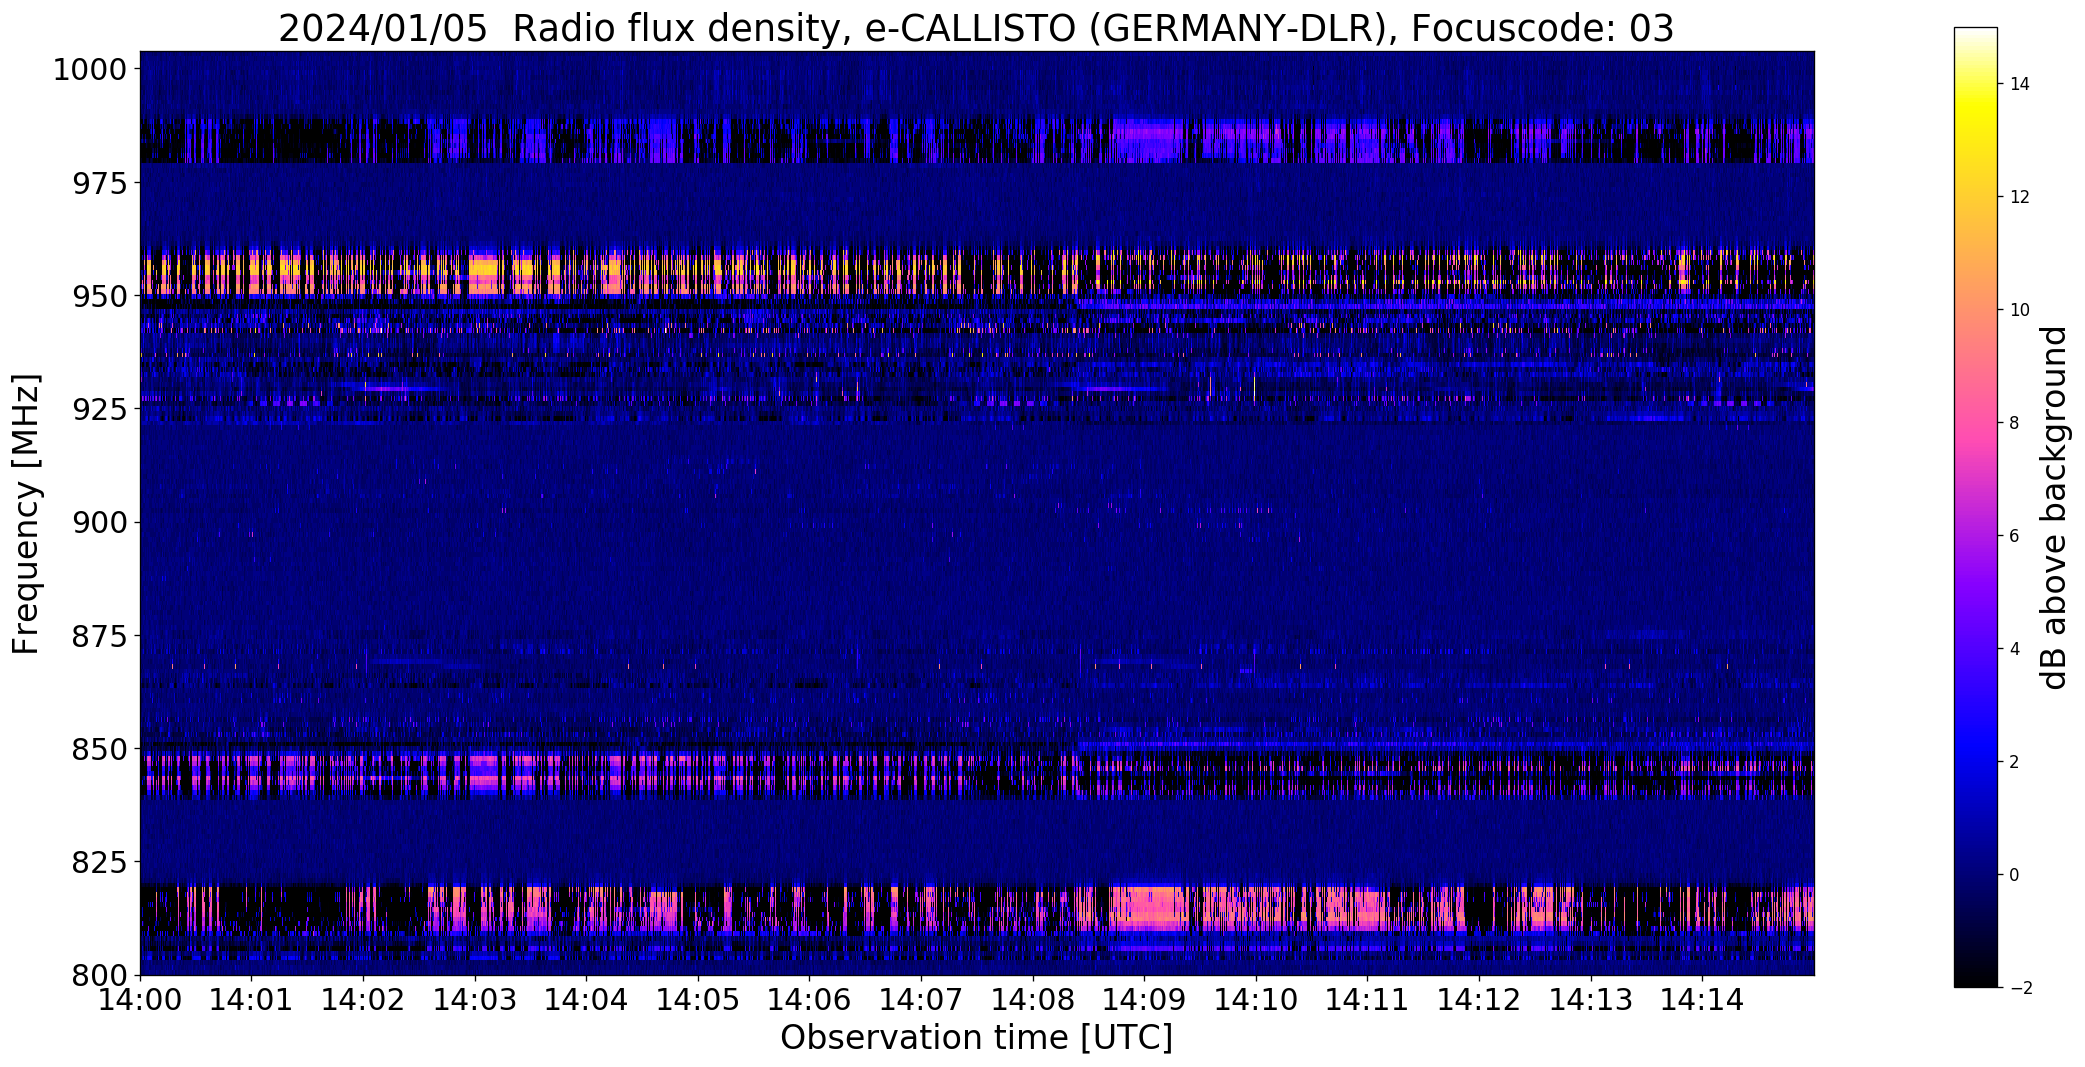Click the color gradient bar legend
Viewport: 2085px width, 1067px height.
coord(1975,507)
